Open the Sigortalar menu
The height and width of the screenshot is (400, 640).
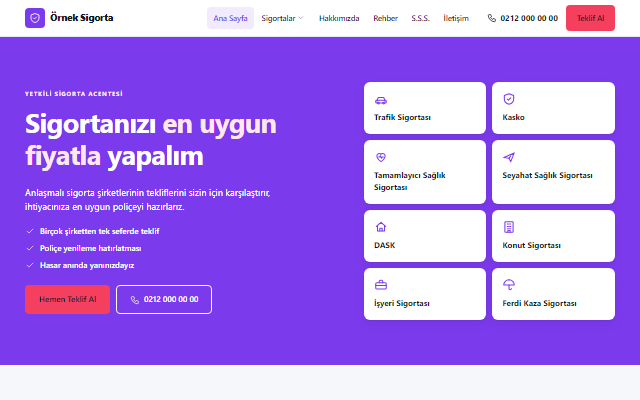282,18
